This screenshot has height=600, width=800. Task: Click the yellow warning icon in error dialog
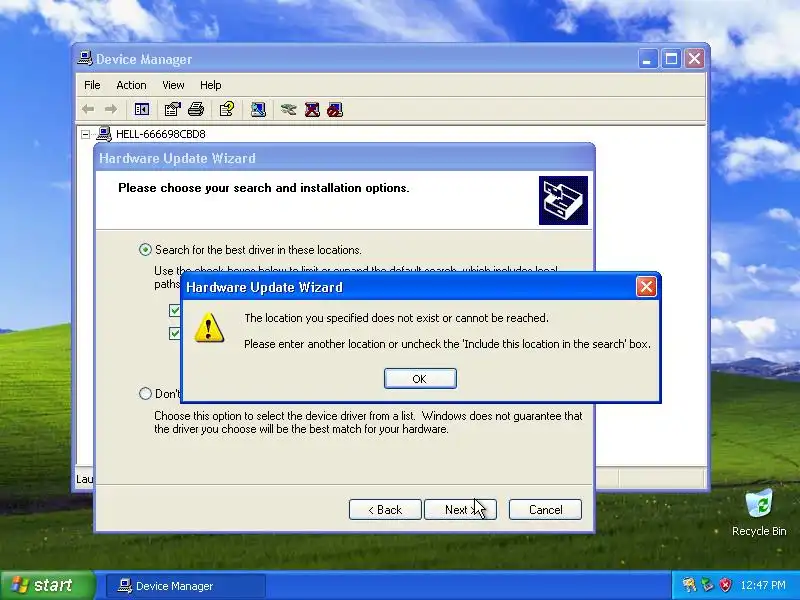(x=209, y=327)
